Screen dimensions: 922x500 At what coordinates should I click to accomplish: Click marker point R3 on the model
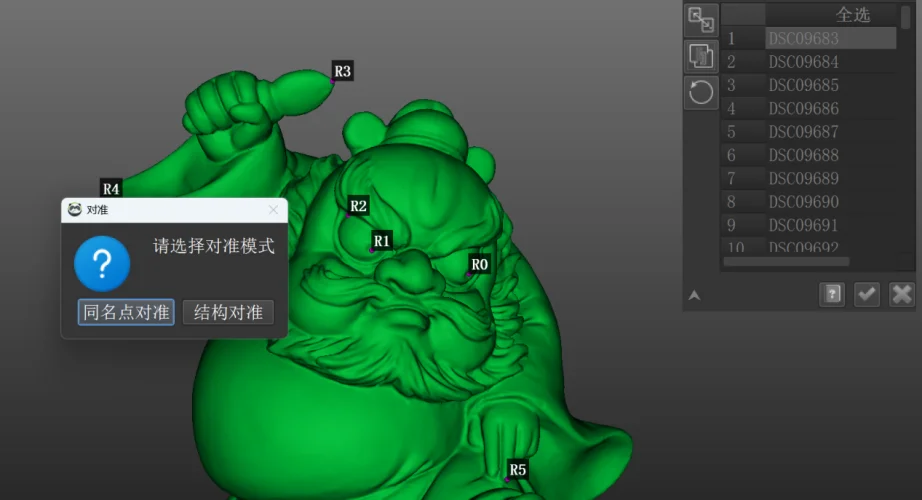pyautogui.click(x=333, y=78)
